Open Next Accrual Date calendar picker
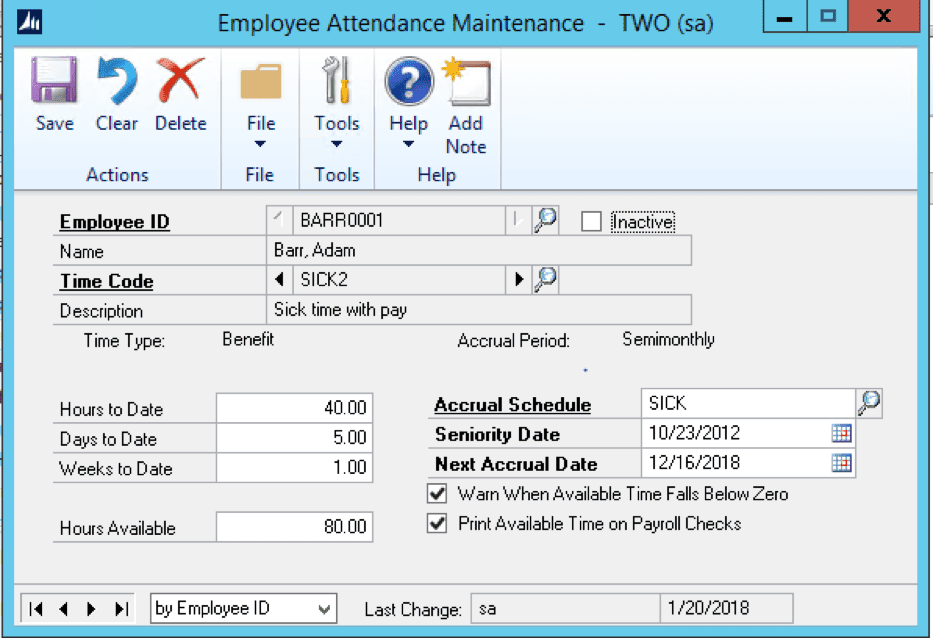933x638 pixels. pos(841,463)
